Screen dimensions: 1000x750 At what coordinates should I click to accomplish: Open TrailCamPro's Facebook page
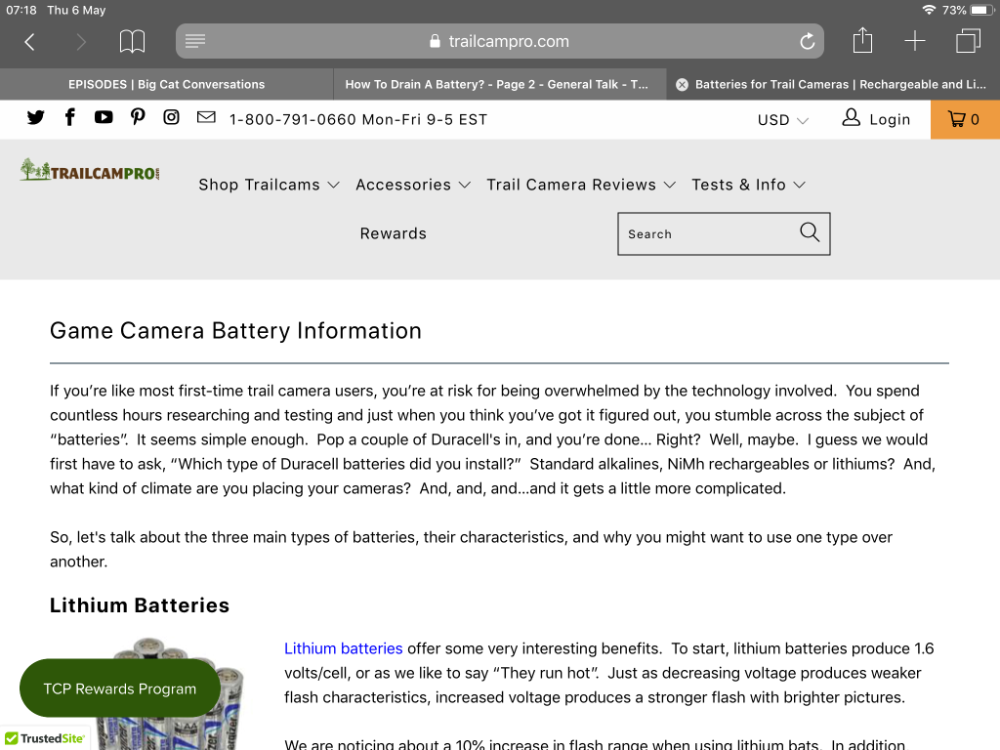tap(70, 117)
